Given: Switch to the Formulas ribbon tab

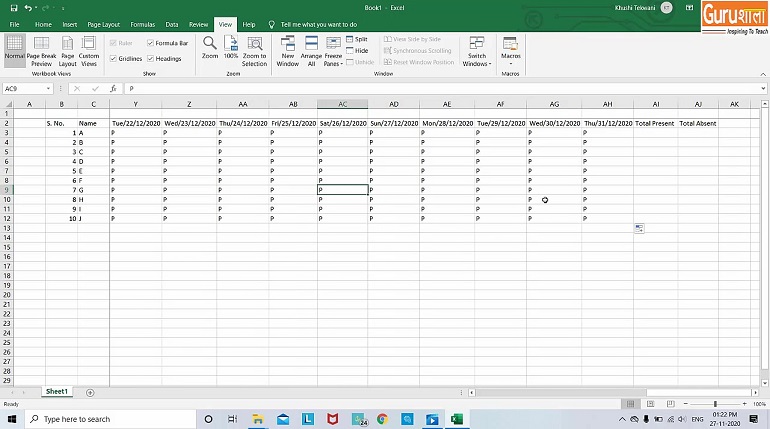Looking at the screenshot, I should click(142, 24).
